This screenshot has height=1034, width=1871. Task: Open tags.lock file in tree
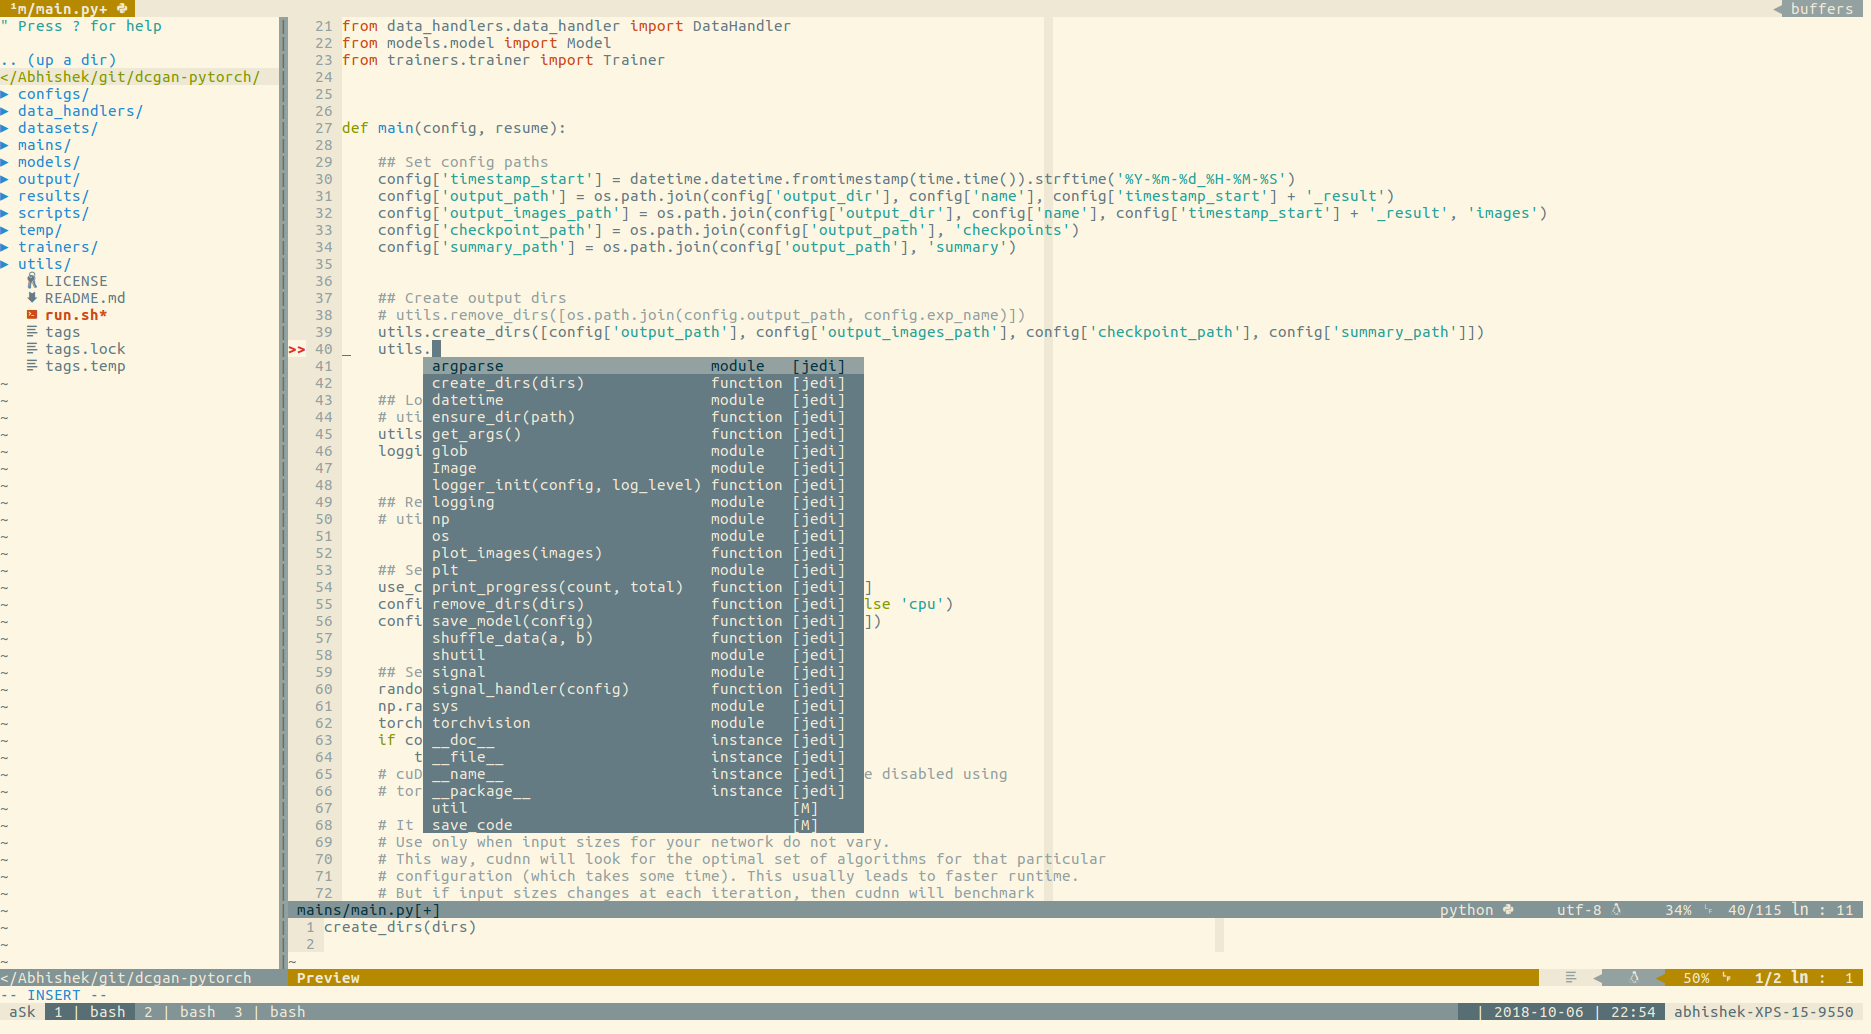[85, 349]
